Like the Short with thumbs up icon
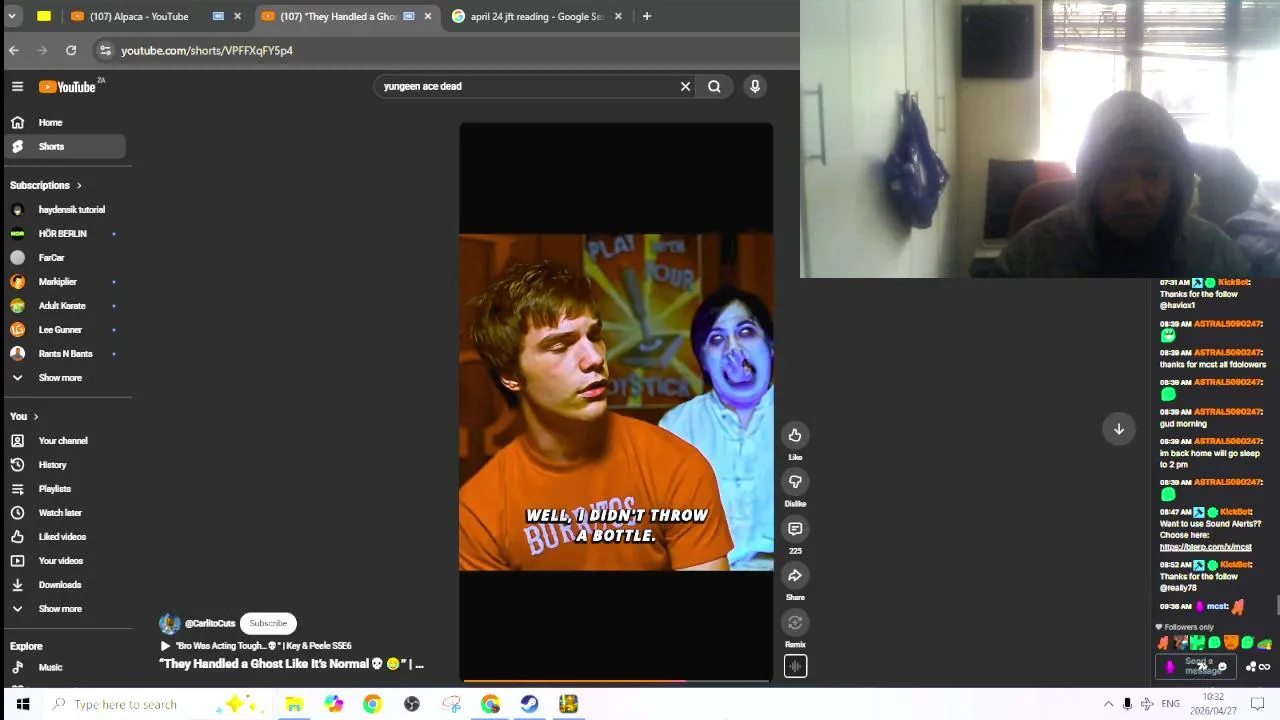Image resolution: width=1280 pixels, height=720 pixels. point(795,435)
